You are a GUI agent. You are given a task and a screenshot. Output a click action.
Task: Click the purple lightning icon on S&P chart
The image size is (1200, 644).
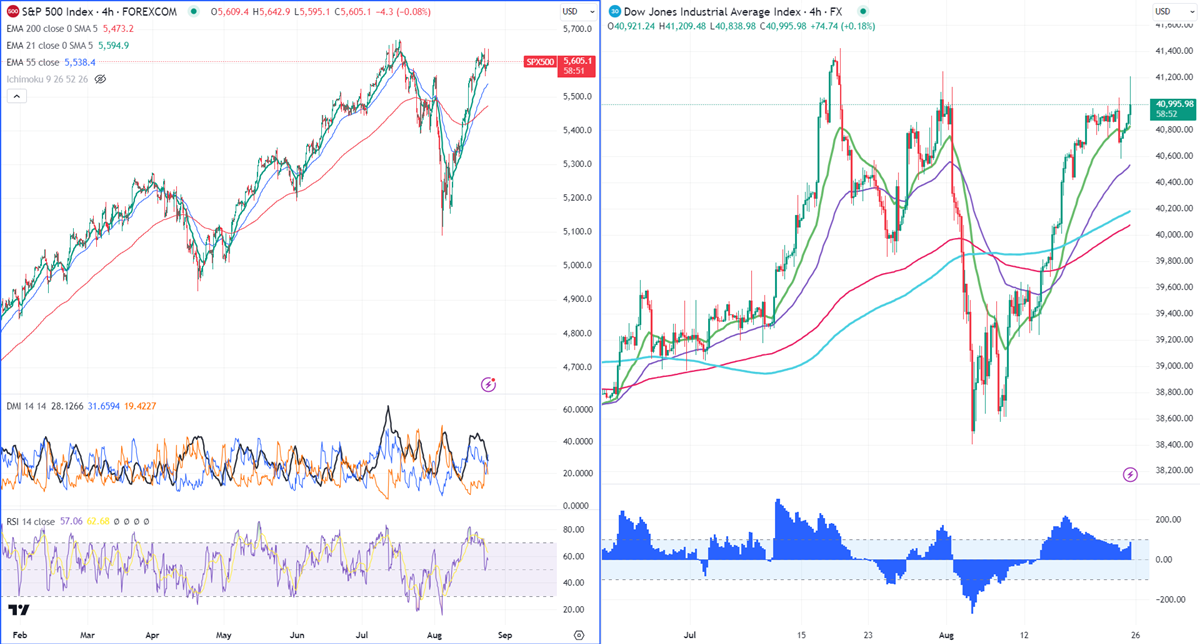(489, 383)
